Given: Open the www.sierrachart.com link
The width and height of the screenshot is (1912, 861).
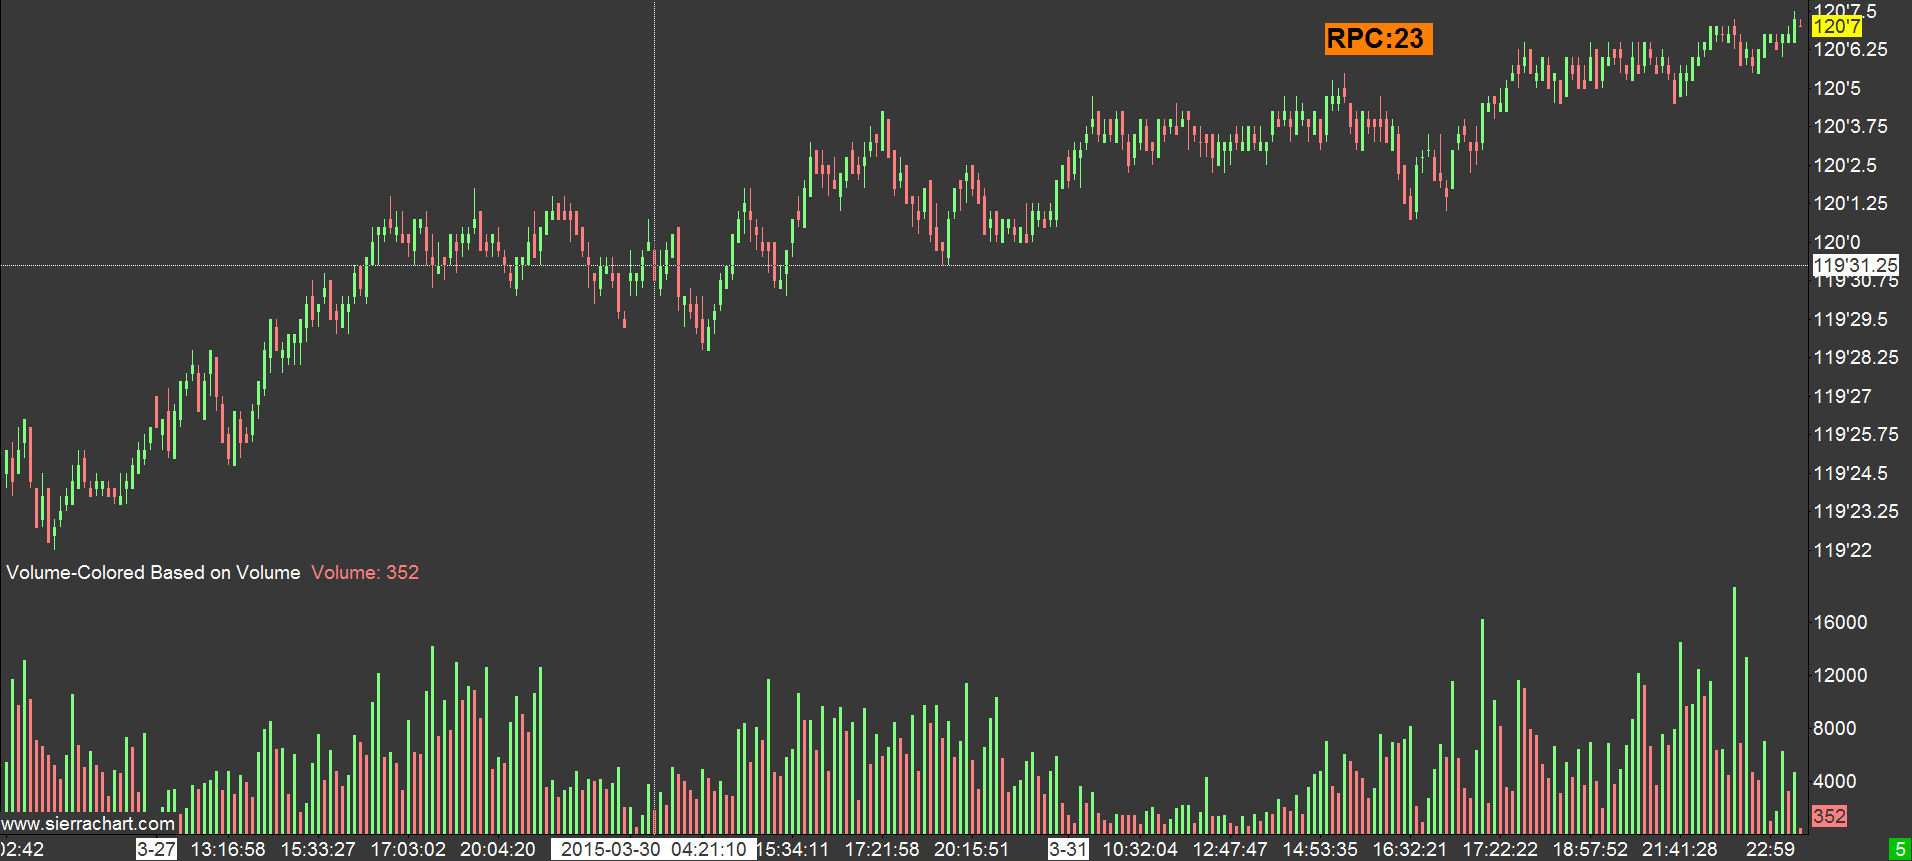Looking at the screenshot, I should (88, 824).
